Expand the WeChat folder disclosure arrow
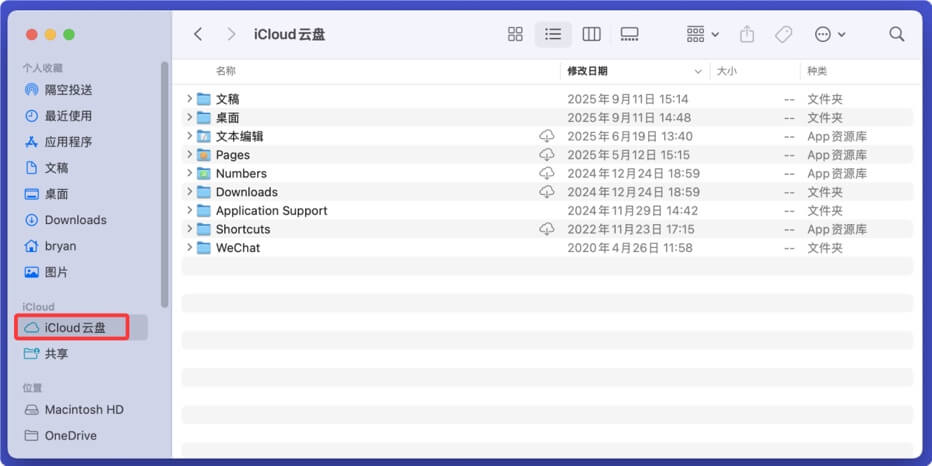 pyautogui.click(x=189, y=248)
